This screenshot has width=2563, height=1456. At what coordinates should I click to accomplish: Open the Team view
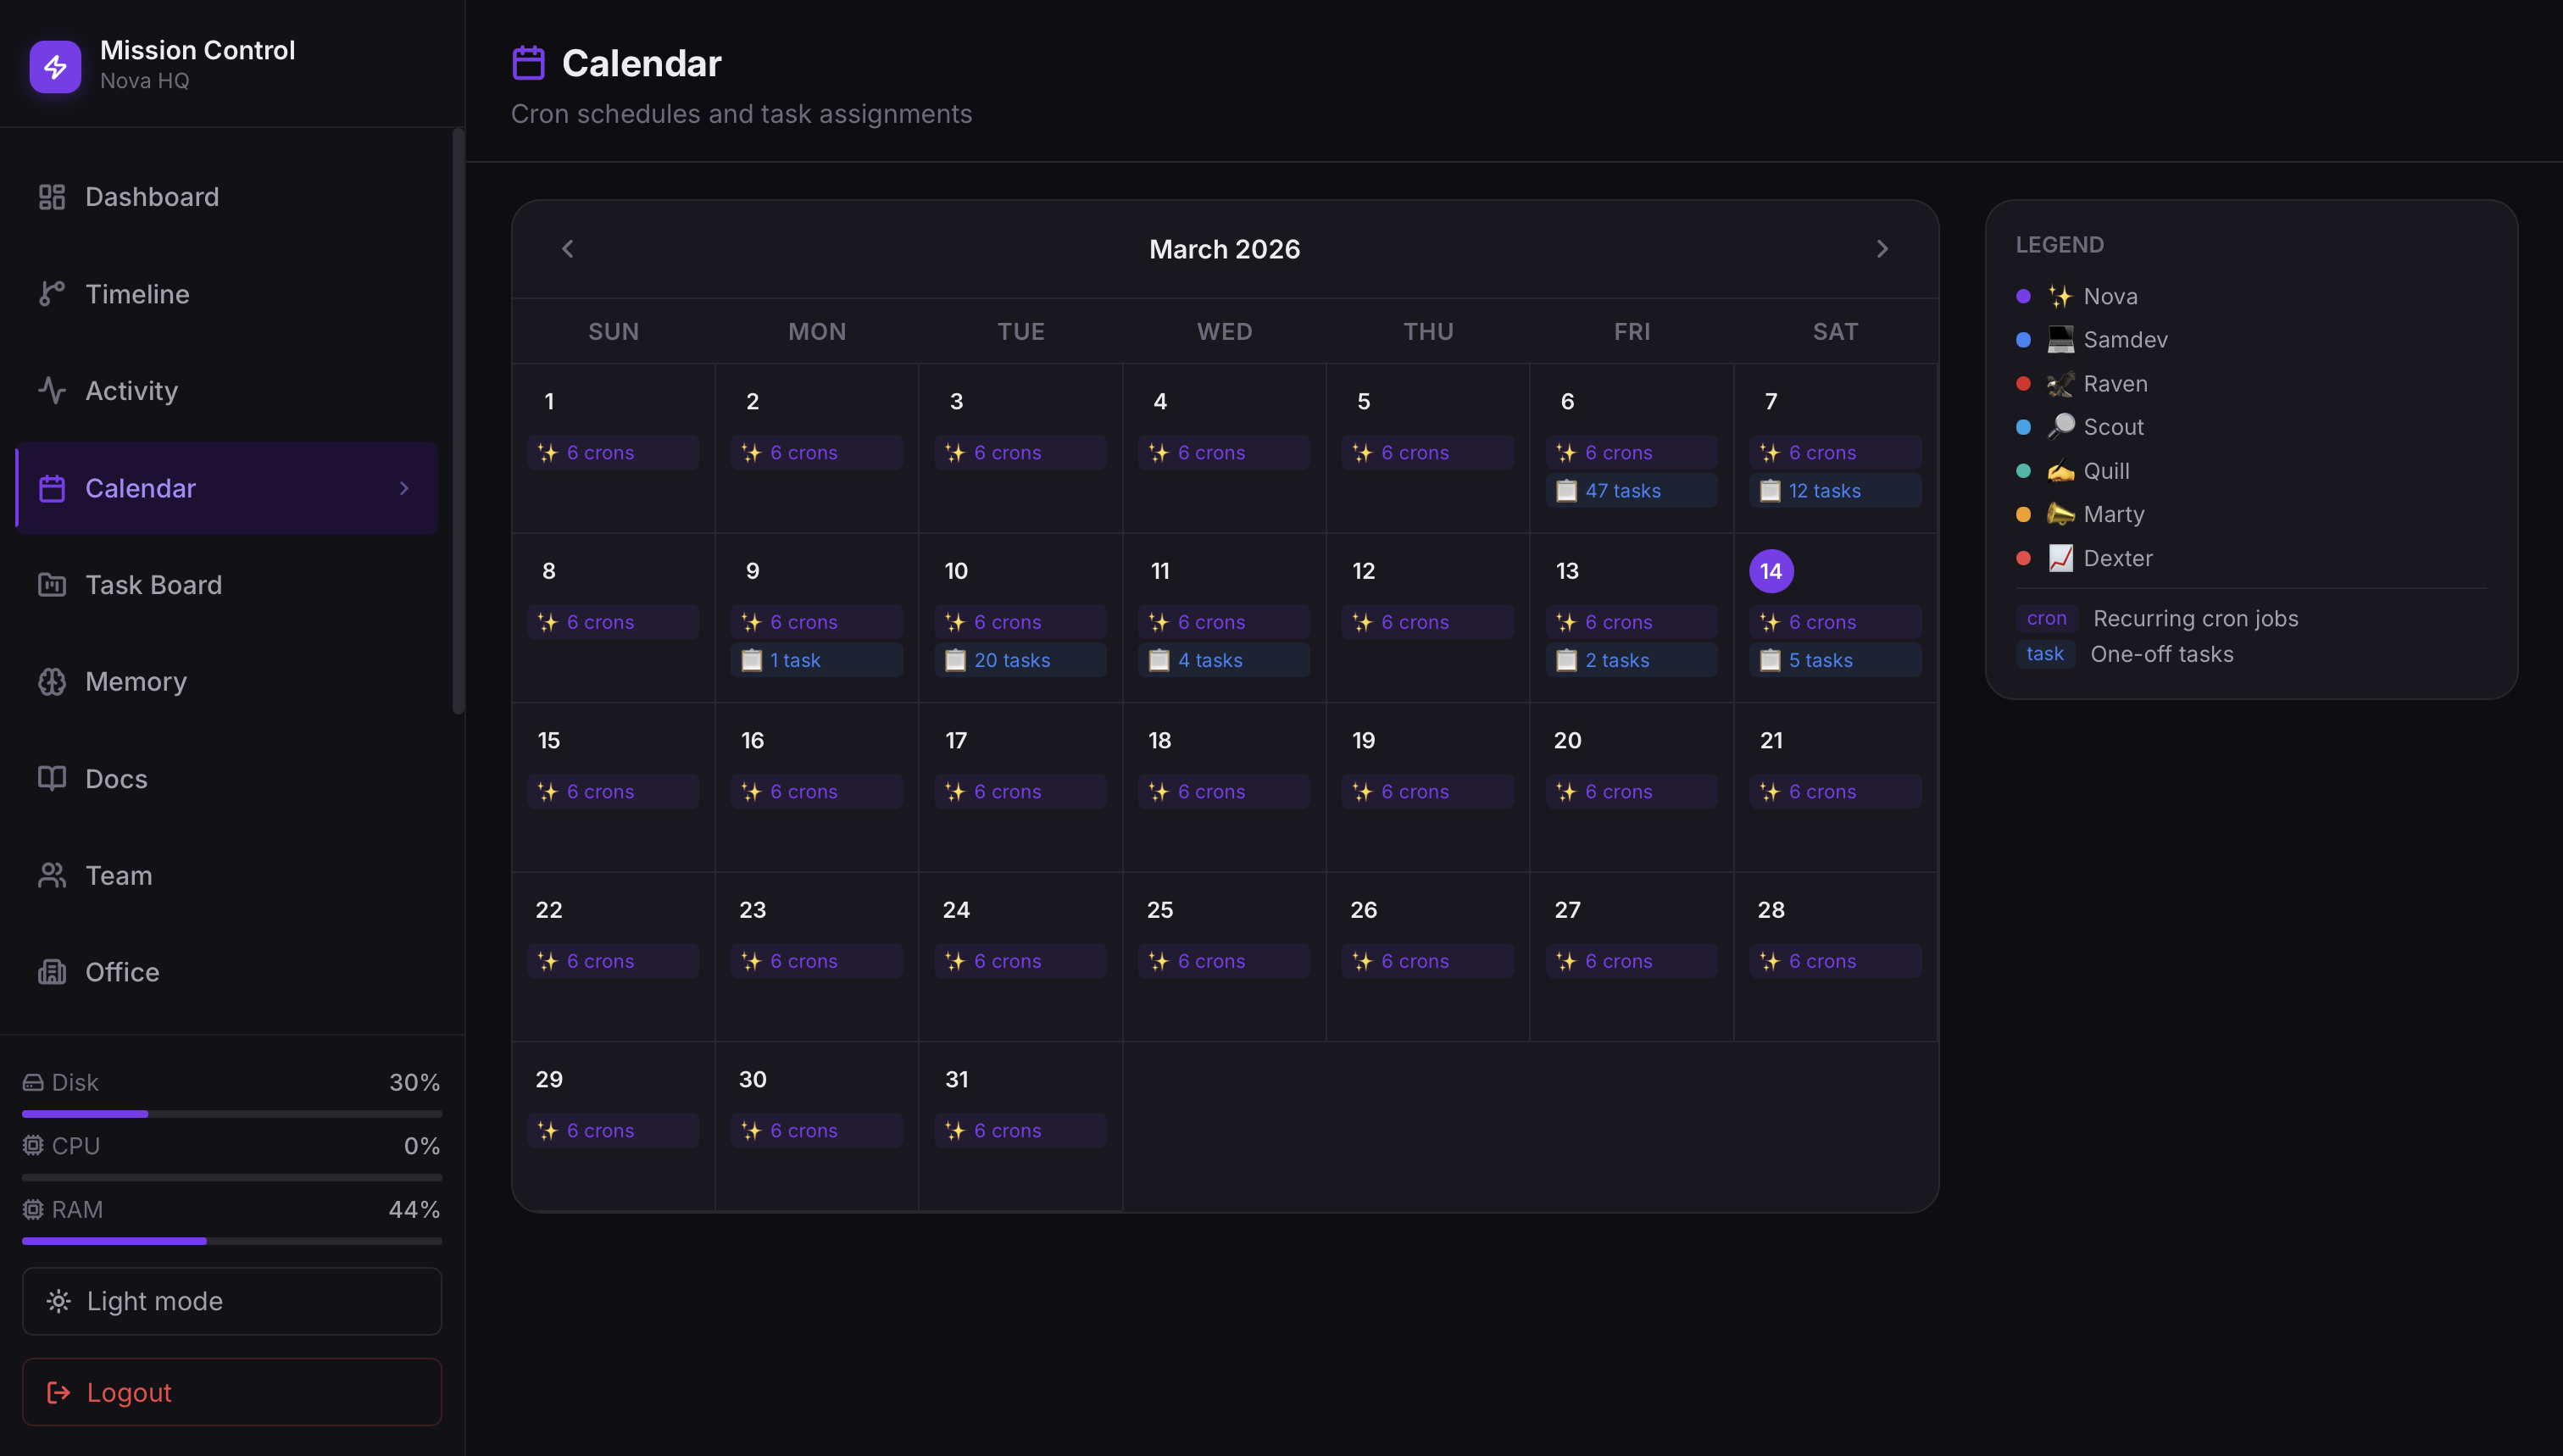119,875
